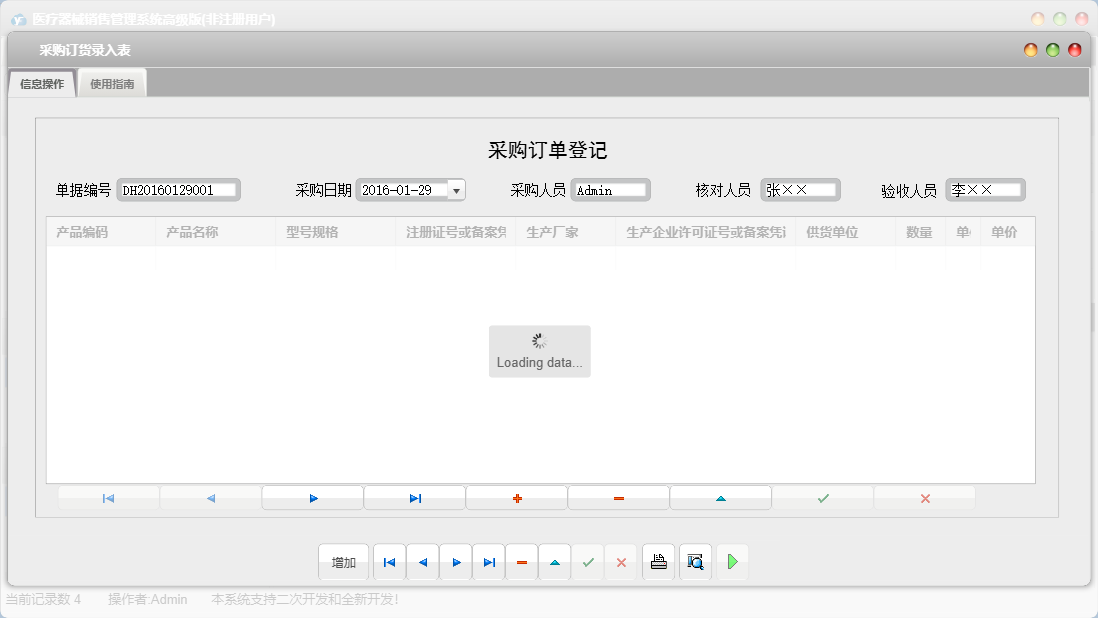Screen dimensions: 1098x618
Task: Open the print preview icon
Action: coord(695,561)
